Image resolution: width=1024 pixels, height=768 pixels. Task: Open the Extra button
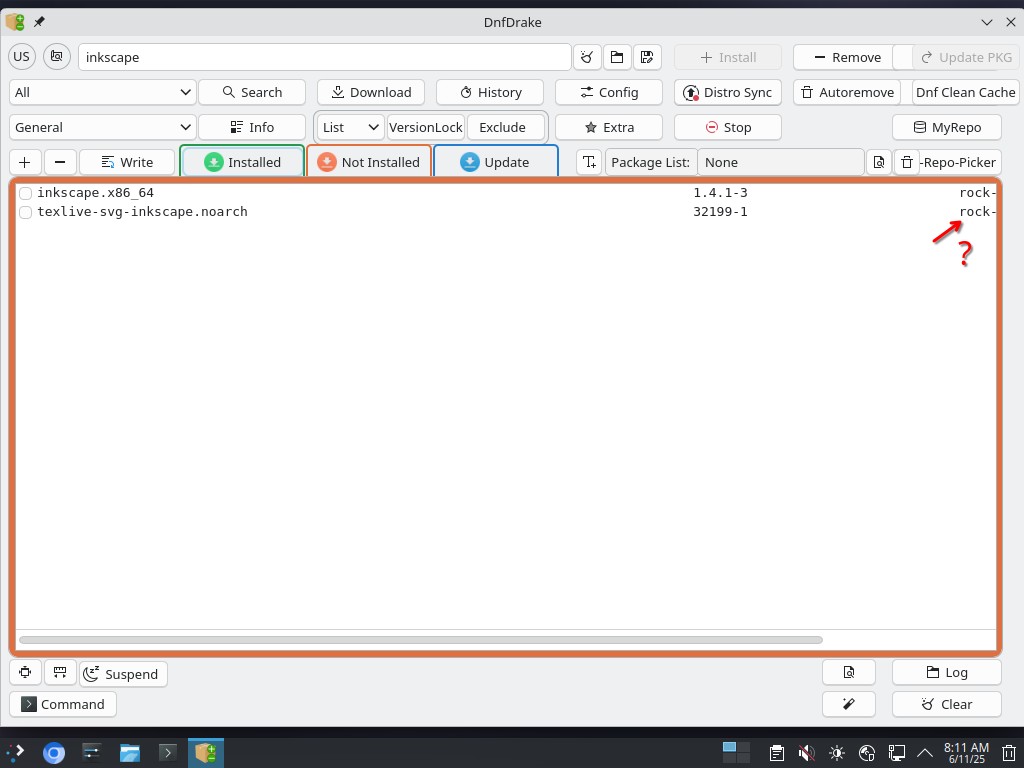pyautogui.click(x=609, y=127)
